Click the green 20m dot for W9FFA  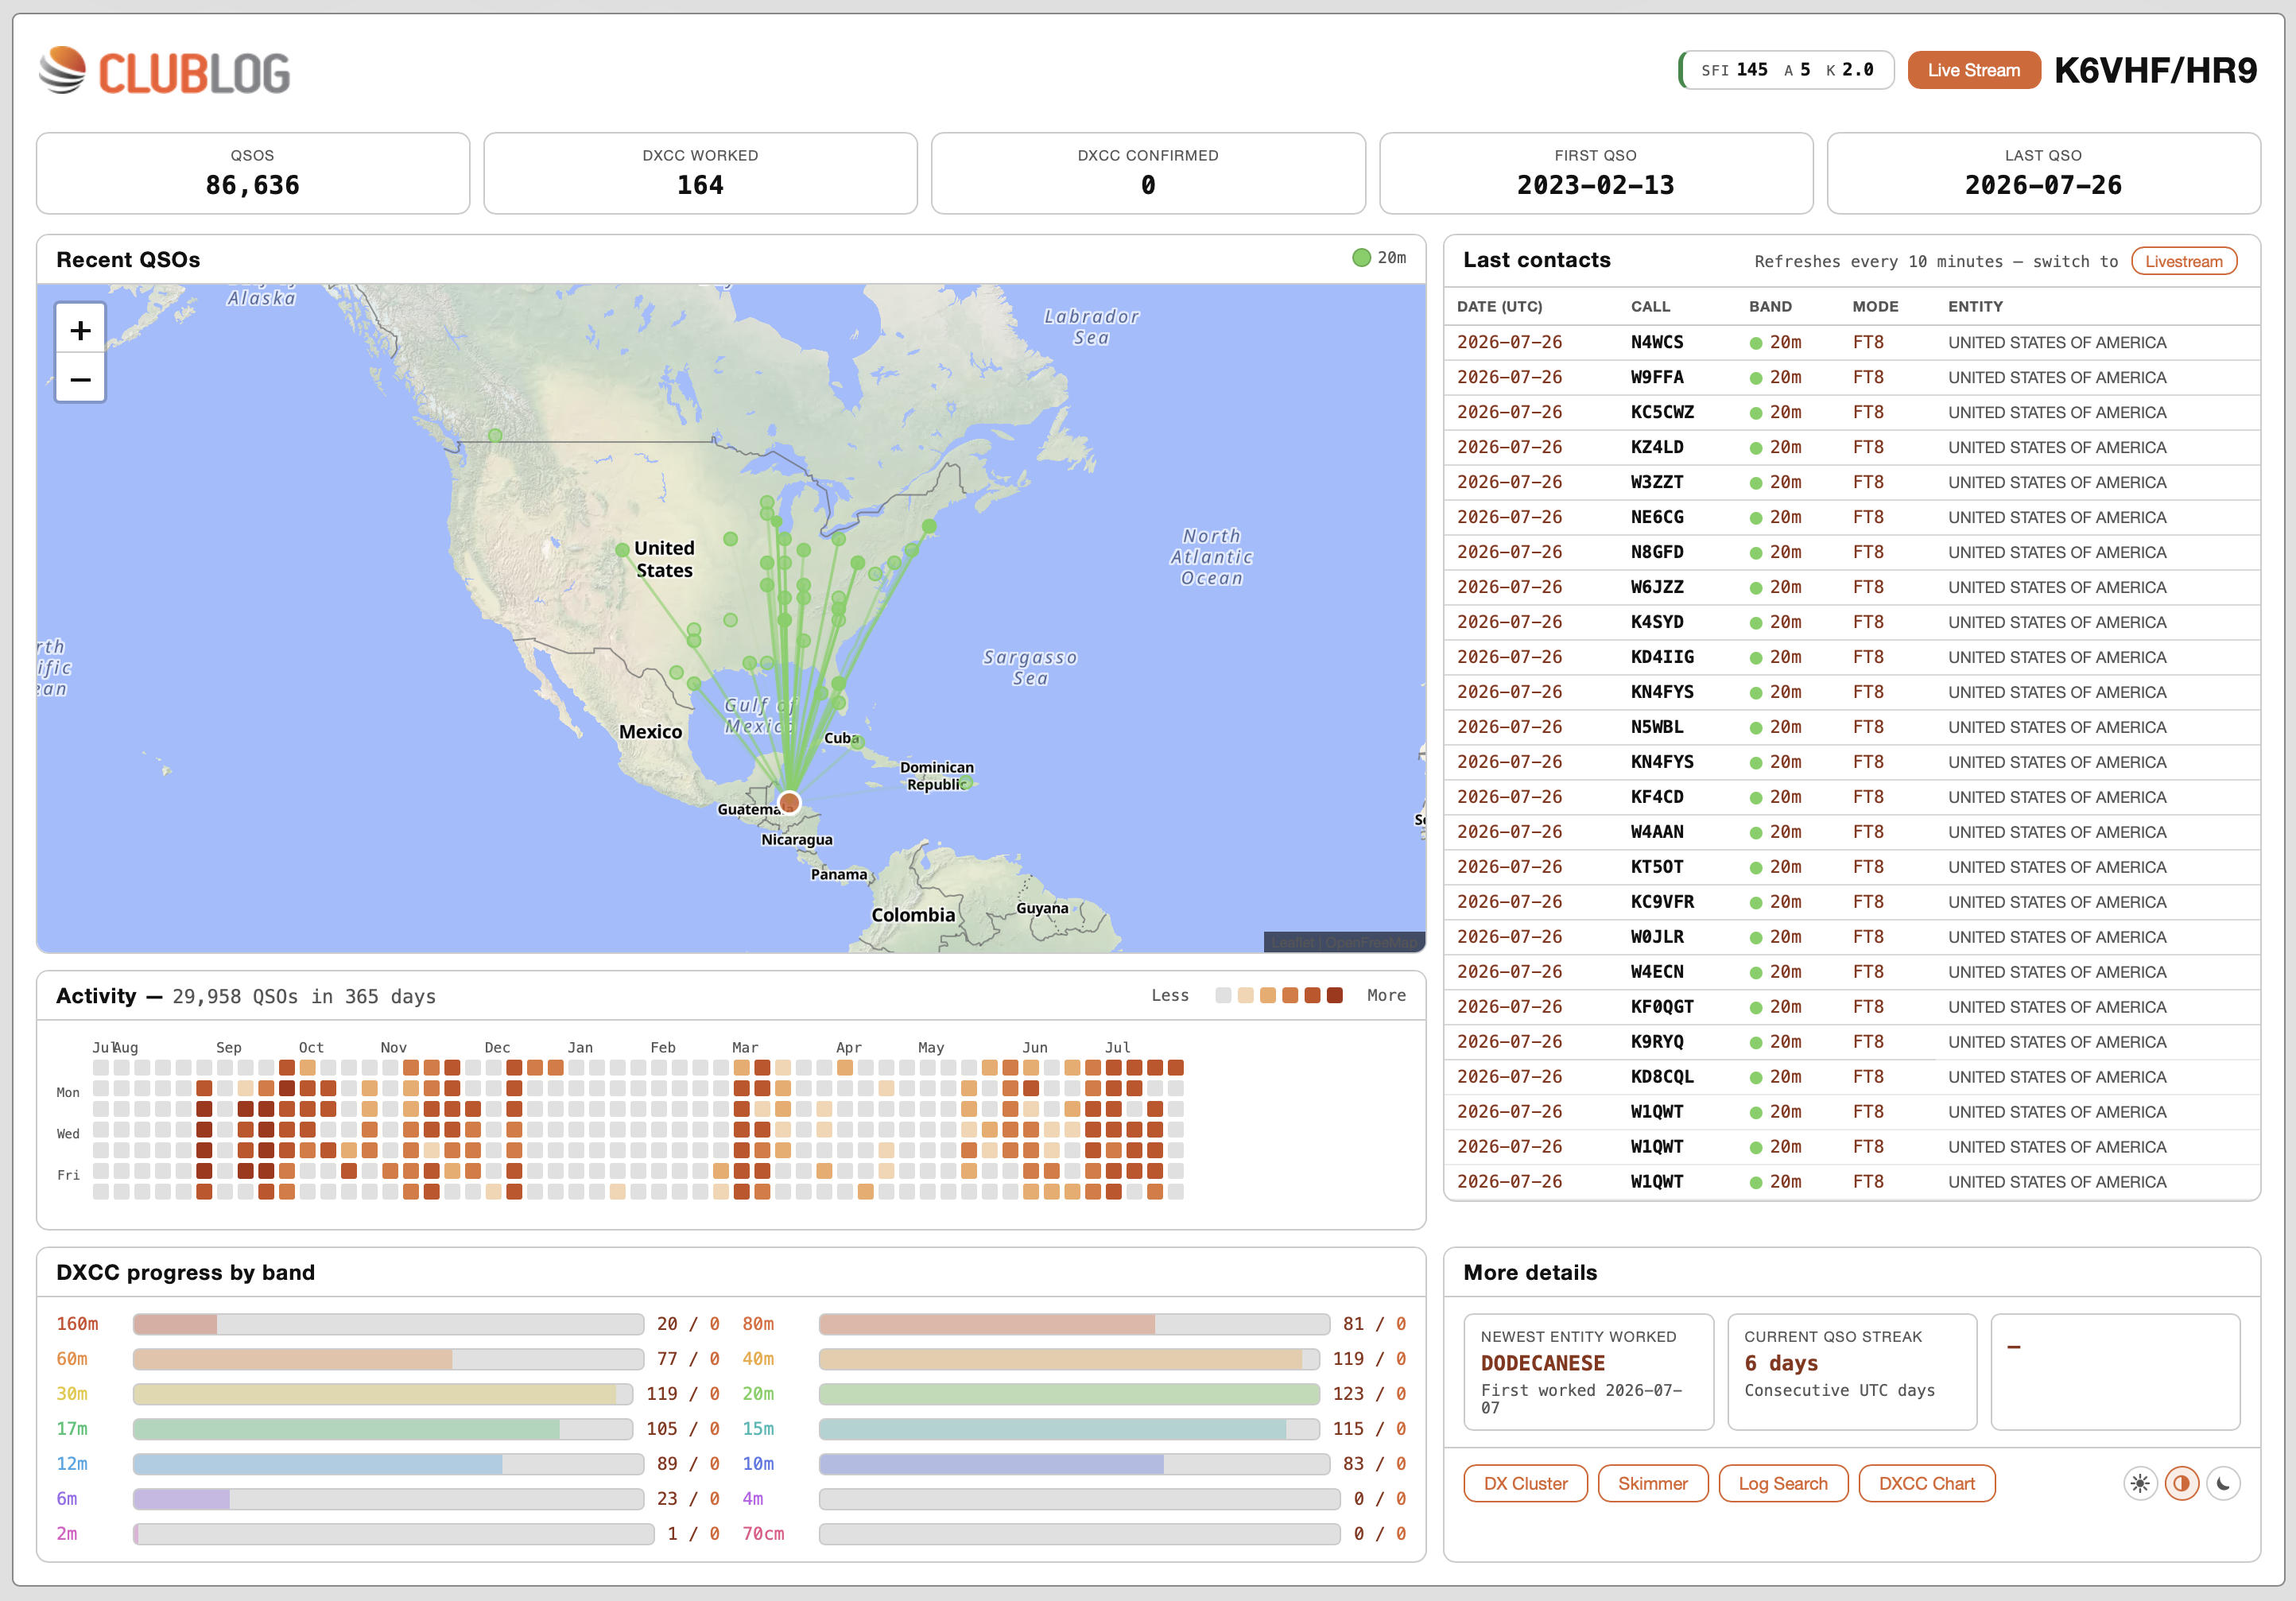click(1756, 378)
